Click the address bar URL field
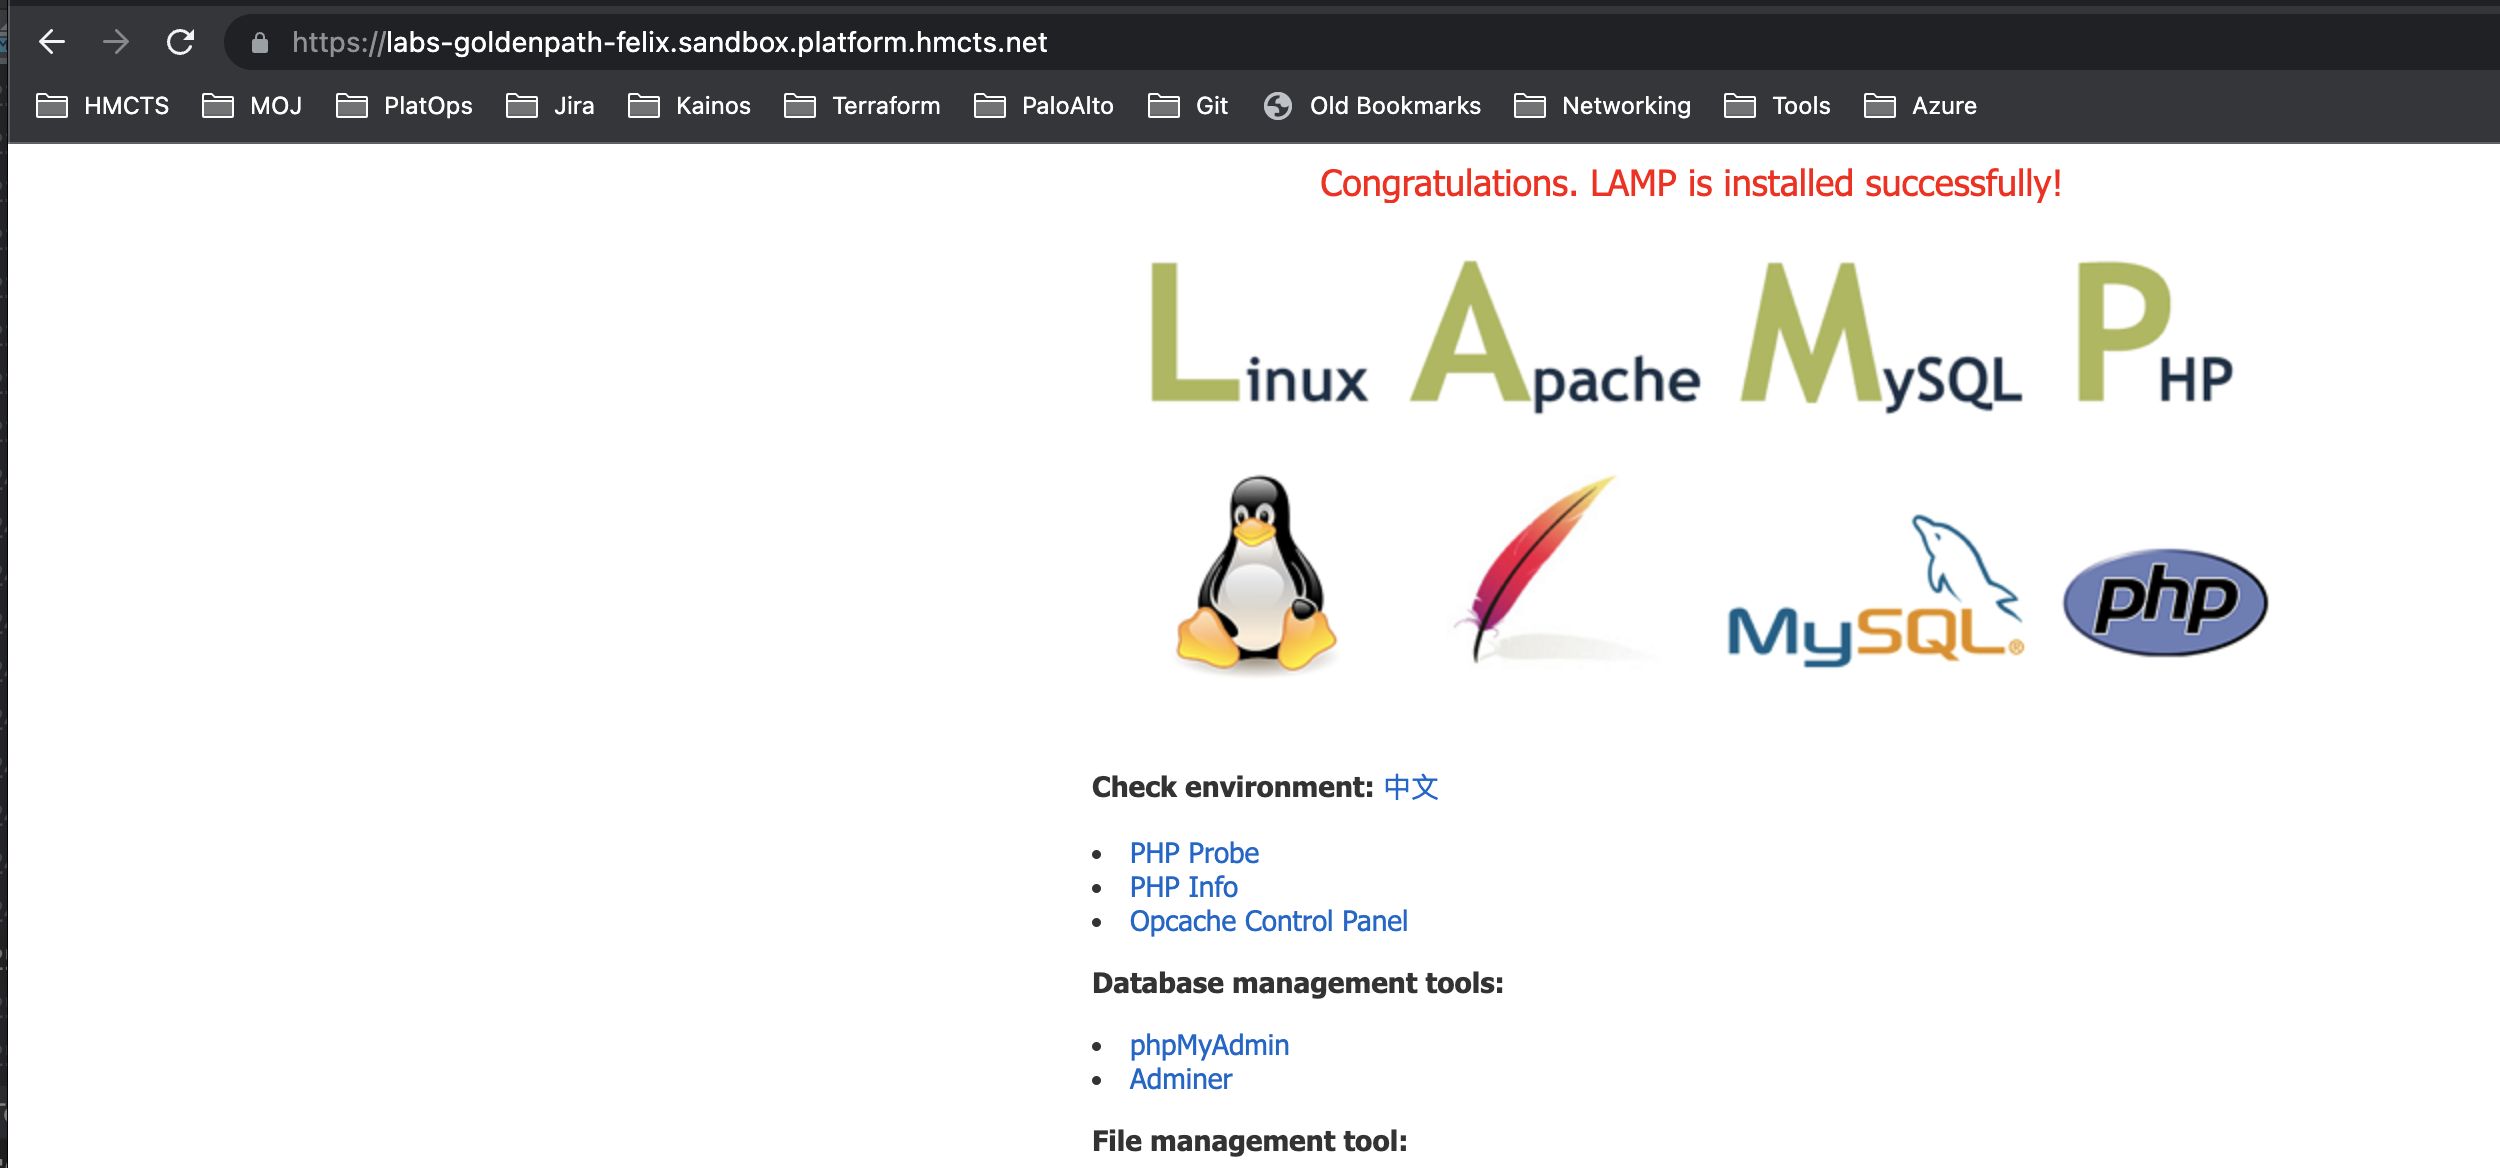Image resolution: width=2500 pixels, height=1168 pixels. click(x=1360, y=42)
